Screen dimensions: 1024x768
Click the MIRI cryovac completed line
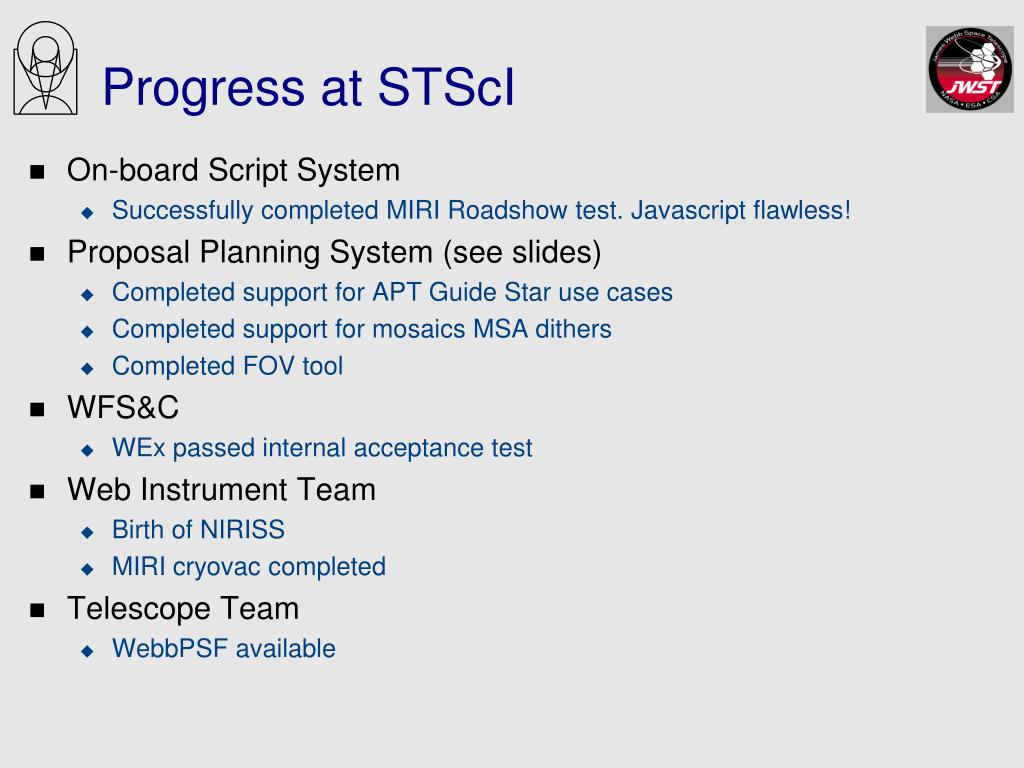pyautogui.click(x=249, y=567)
